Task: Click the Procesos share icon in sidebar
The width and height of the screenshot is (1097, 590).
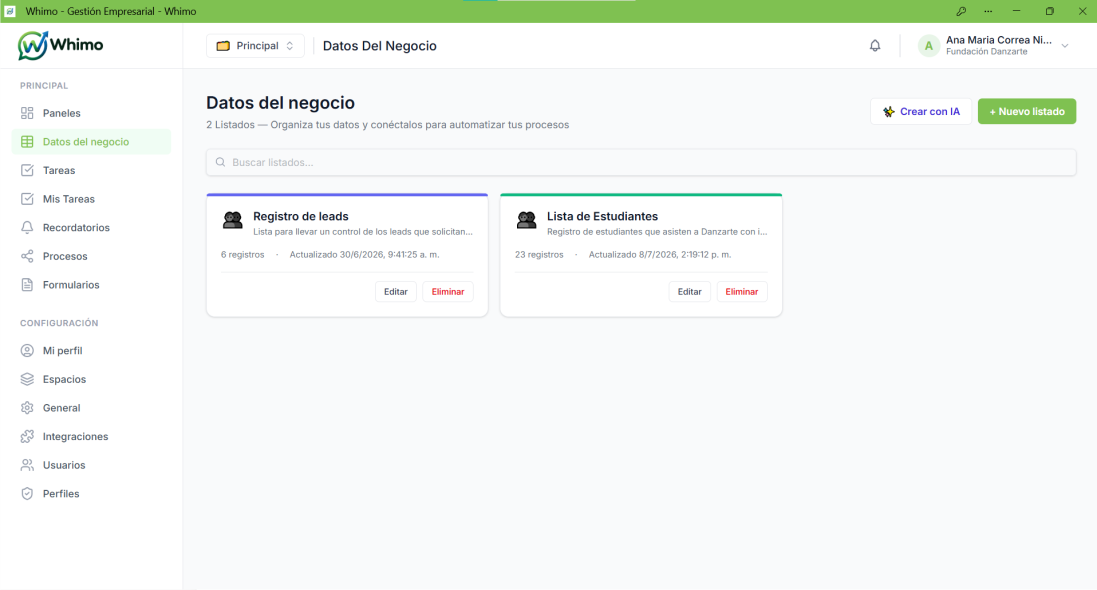Action: [x=27, y=256]
